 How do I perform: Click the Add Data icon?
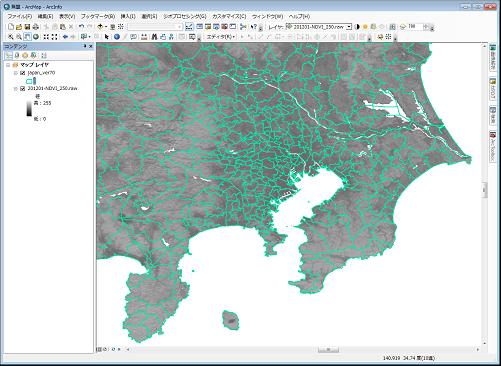pyautogui.click(x=100, y=27)
